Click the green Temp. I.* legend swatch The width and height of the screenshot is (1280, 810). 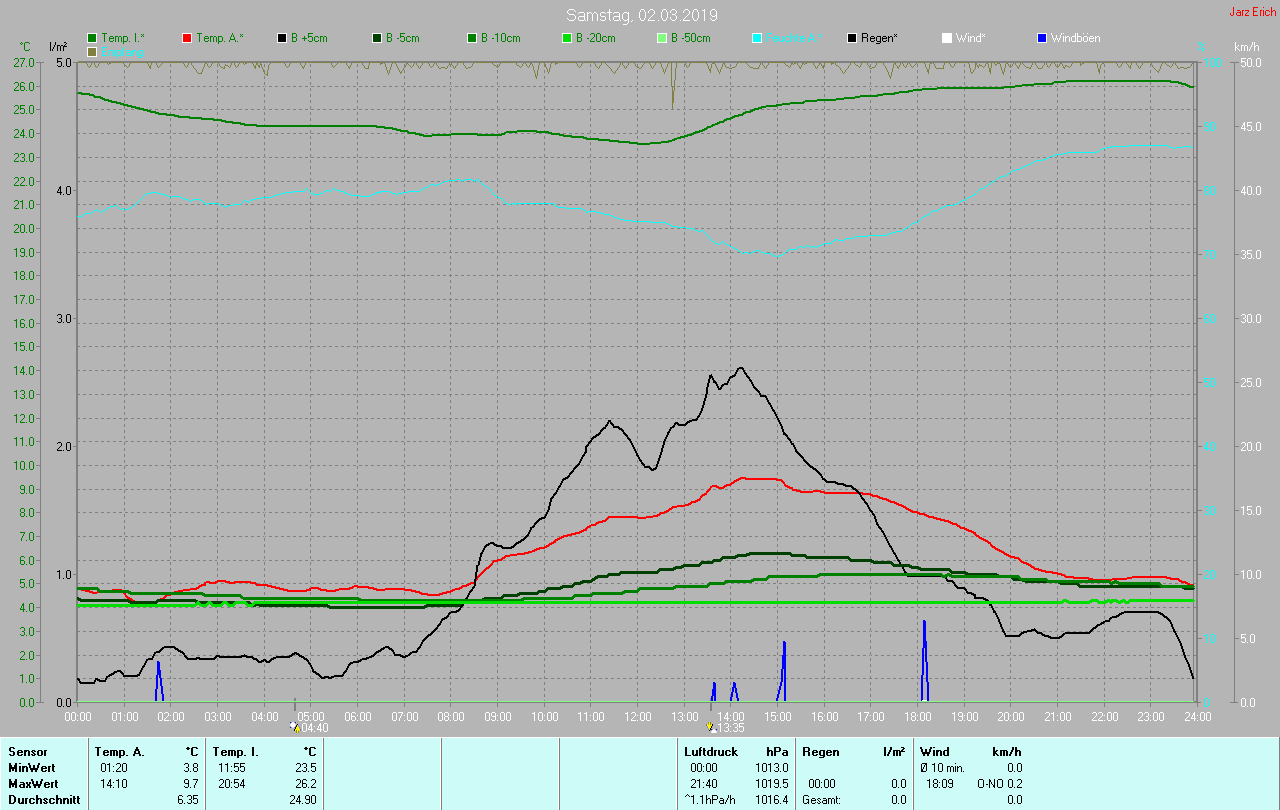pyautogui.click(x=92, y=38)
